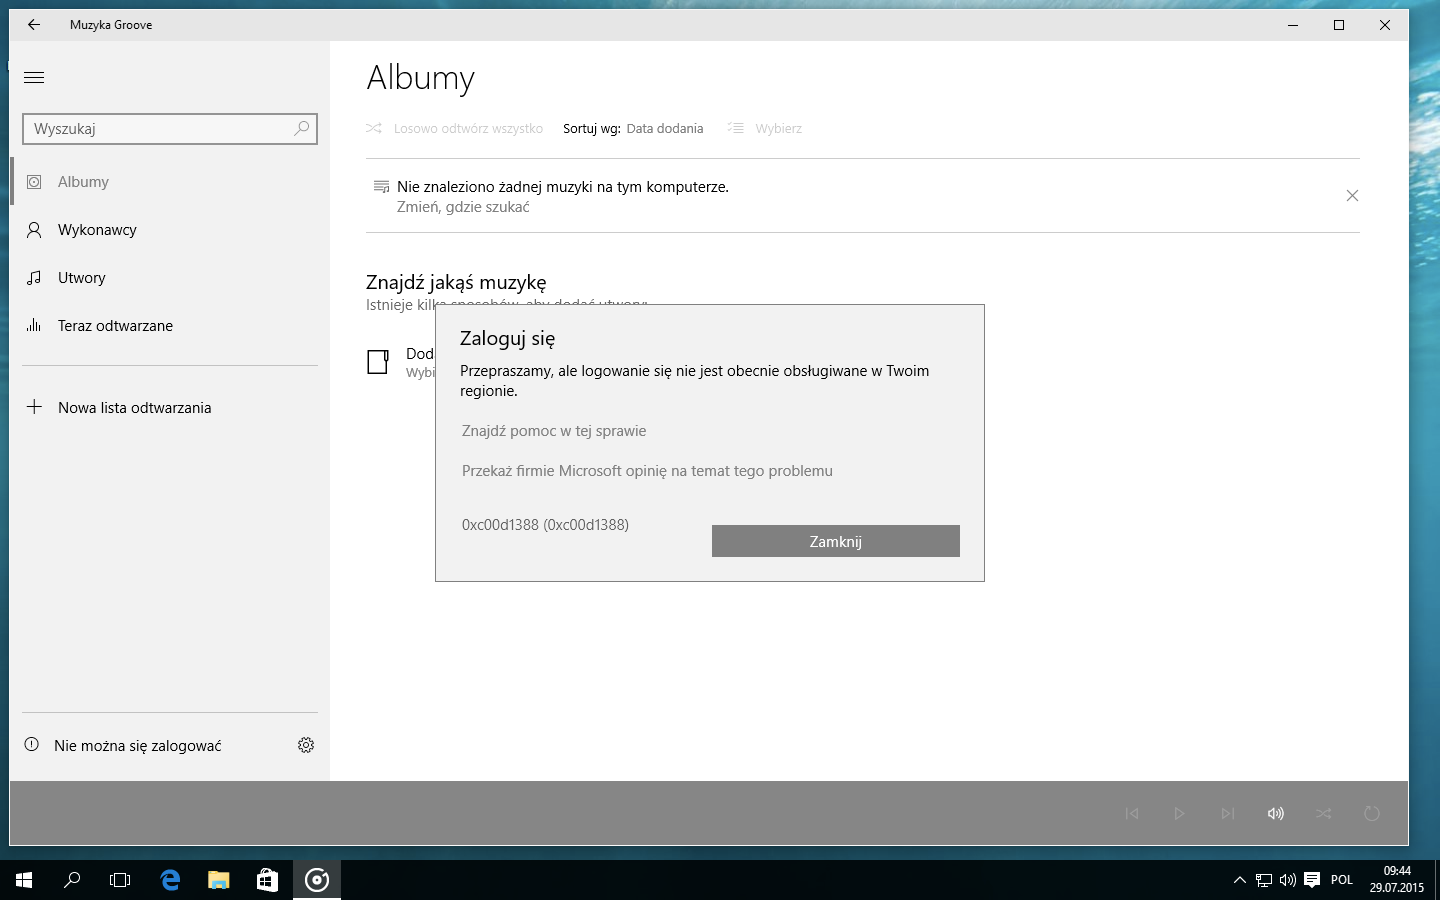Skip to the previous track
The width and height of the screenshot is (1440, 900).
[1132, 814]
